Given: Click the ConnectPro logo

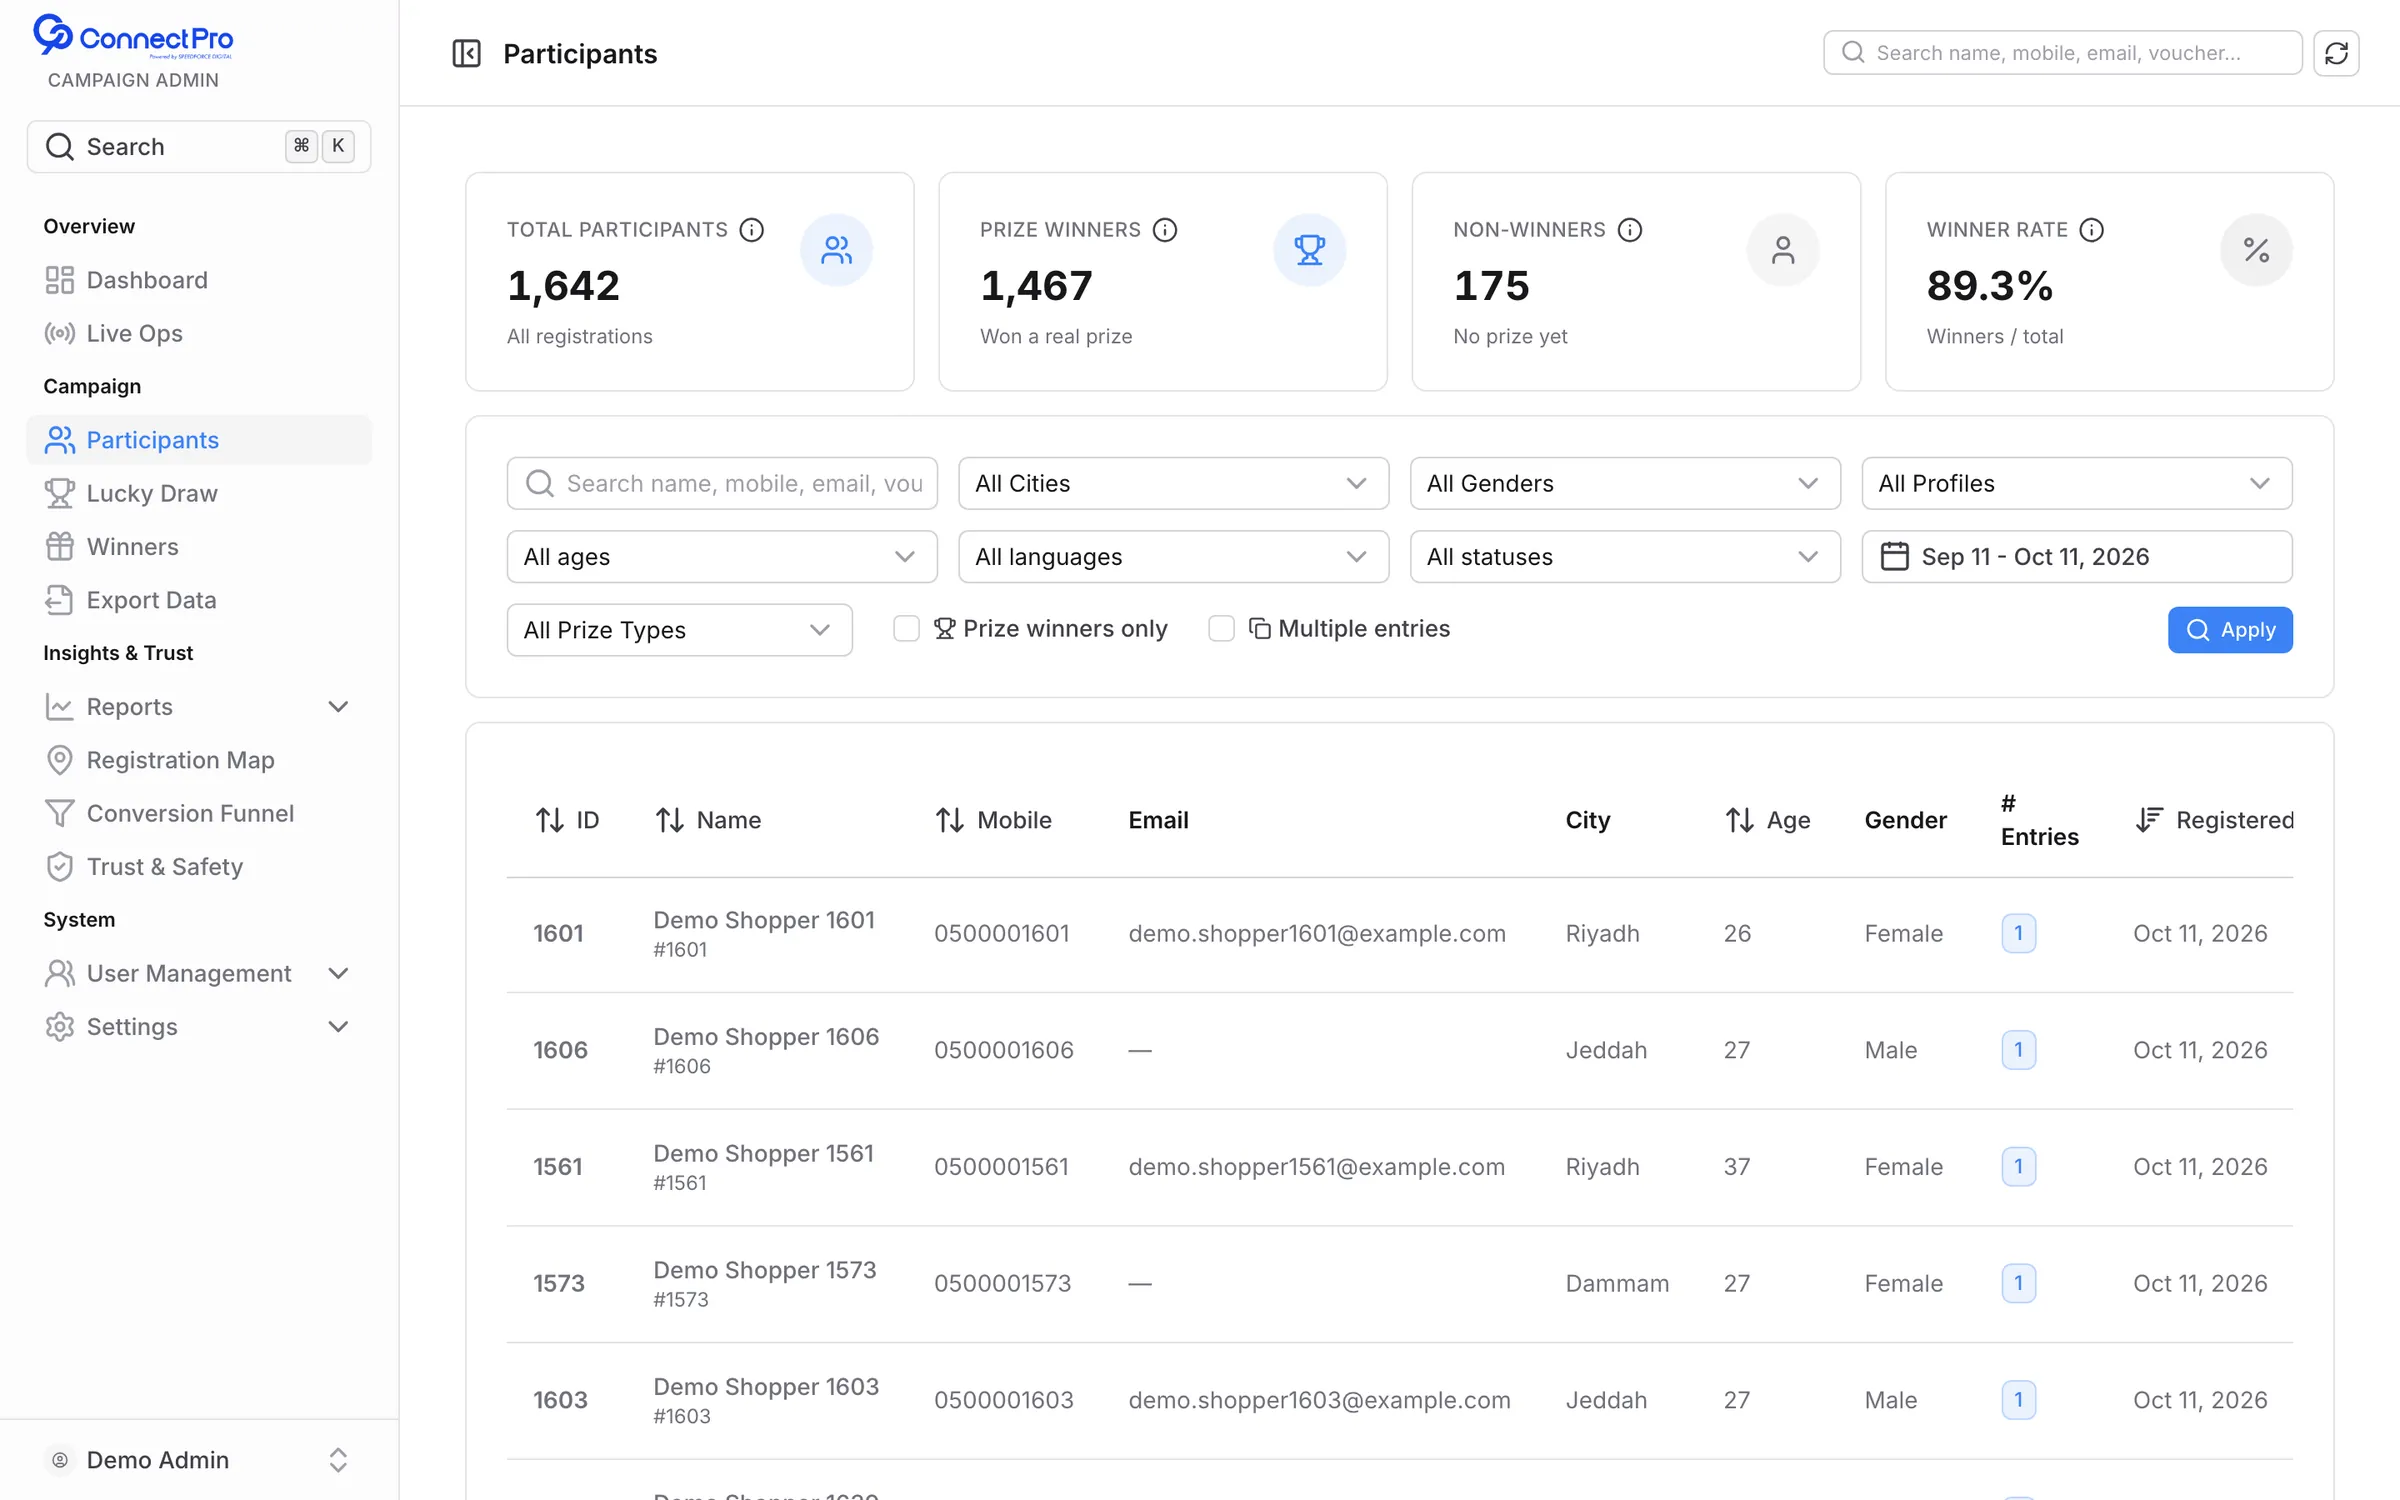Looking at the screenshot, I should (133, 37).
